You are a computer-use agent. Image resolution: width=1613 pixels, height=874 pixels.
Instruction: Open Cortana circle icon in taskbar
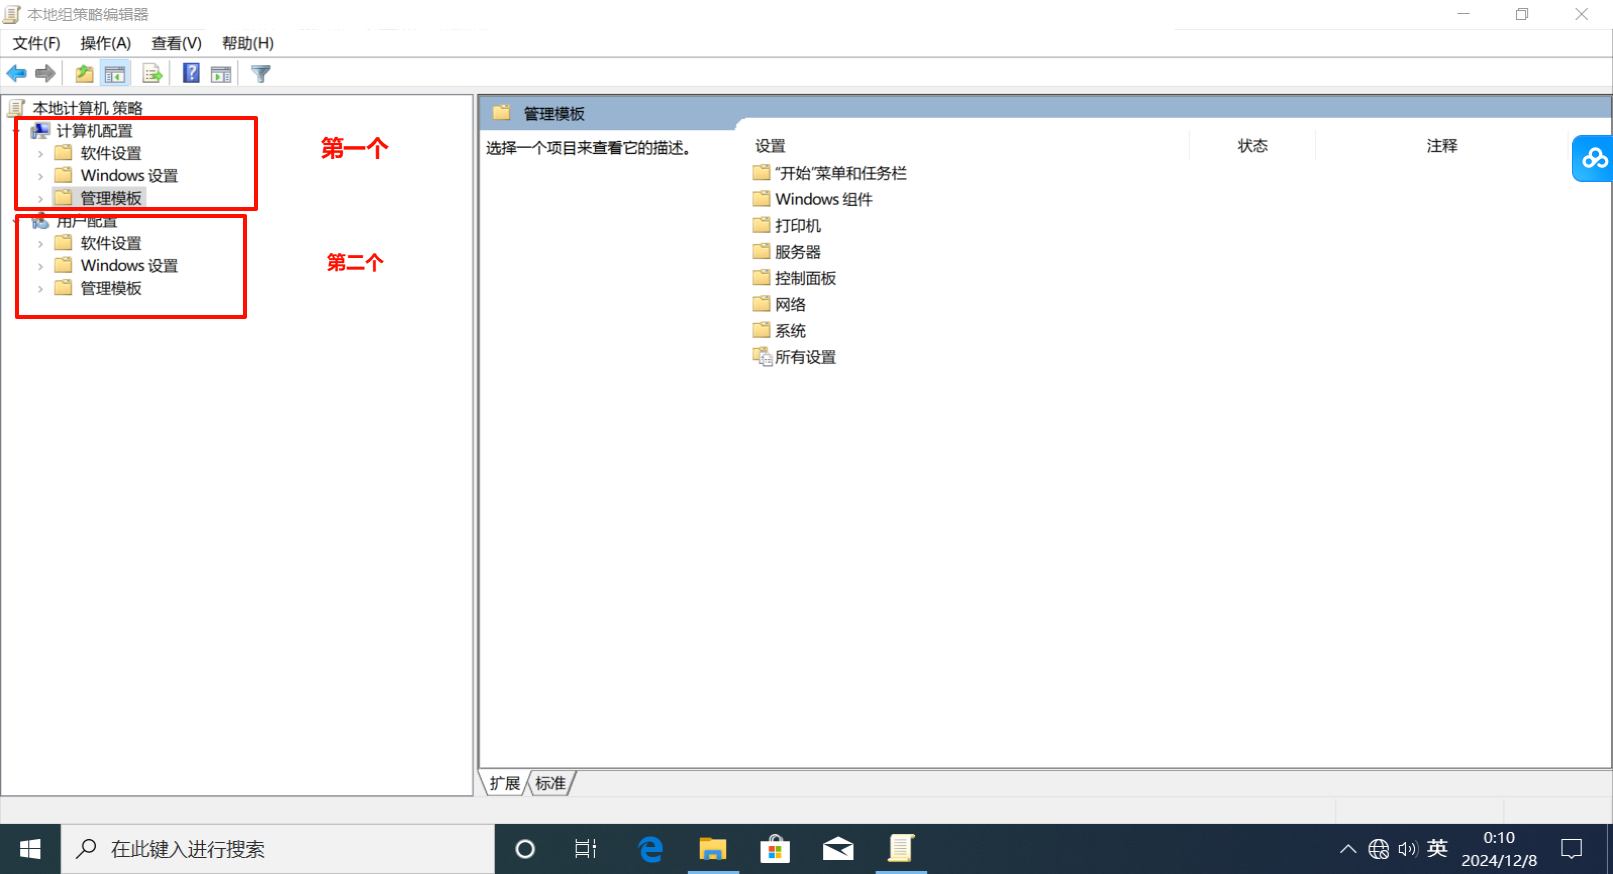[x=525, y=849]
